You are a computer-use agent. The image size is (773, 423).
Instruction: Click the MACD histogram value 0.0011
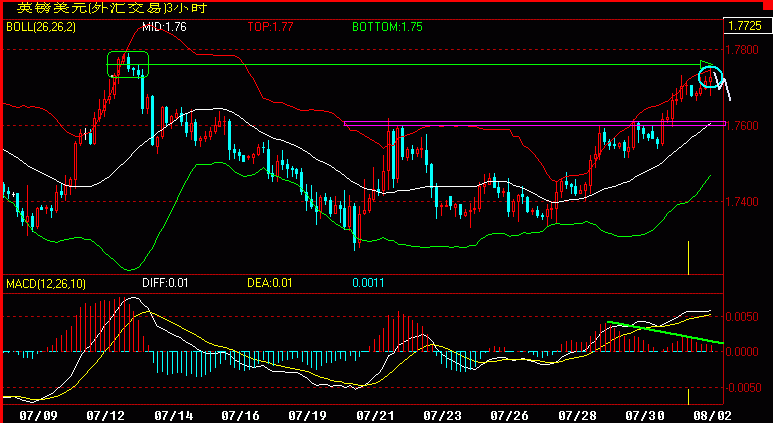368,283
